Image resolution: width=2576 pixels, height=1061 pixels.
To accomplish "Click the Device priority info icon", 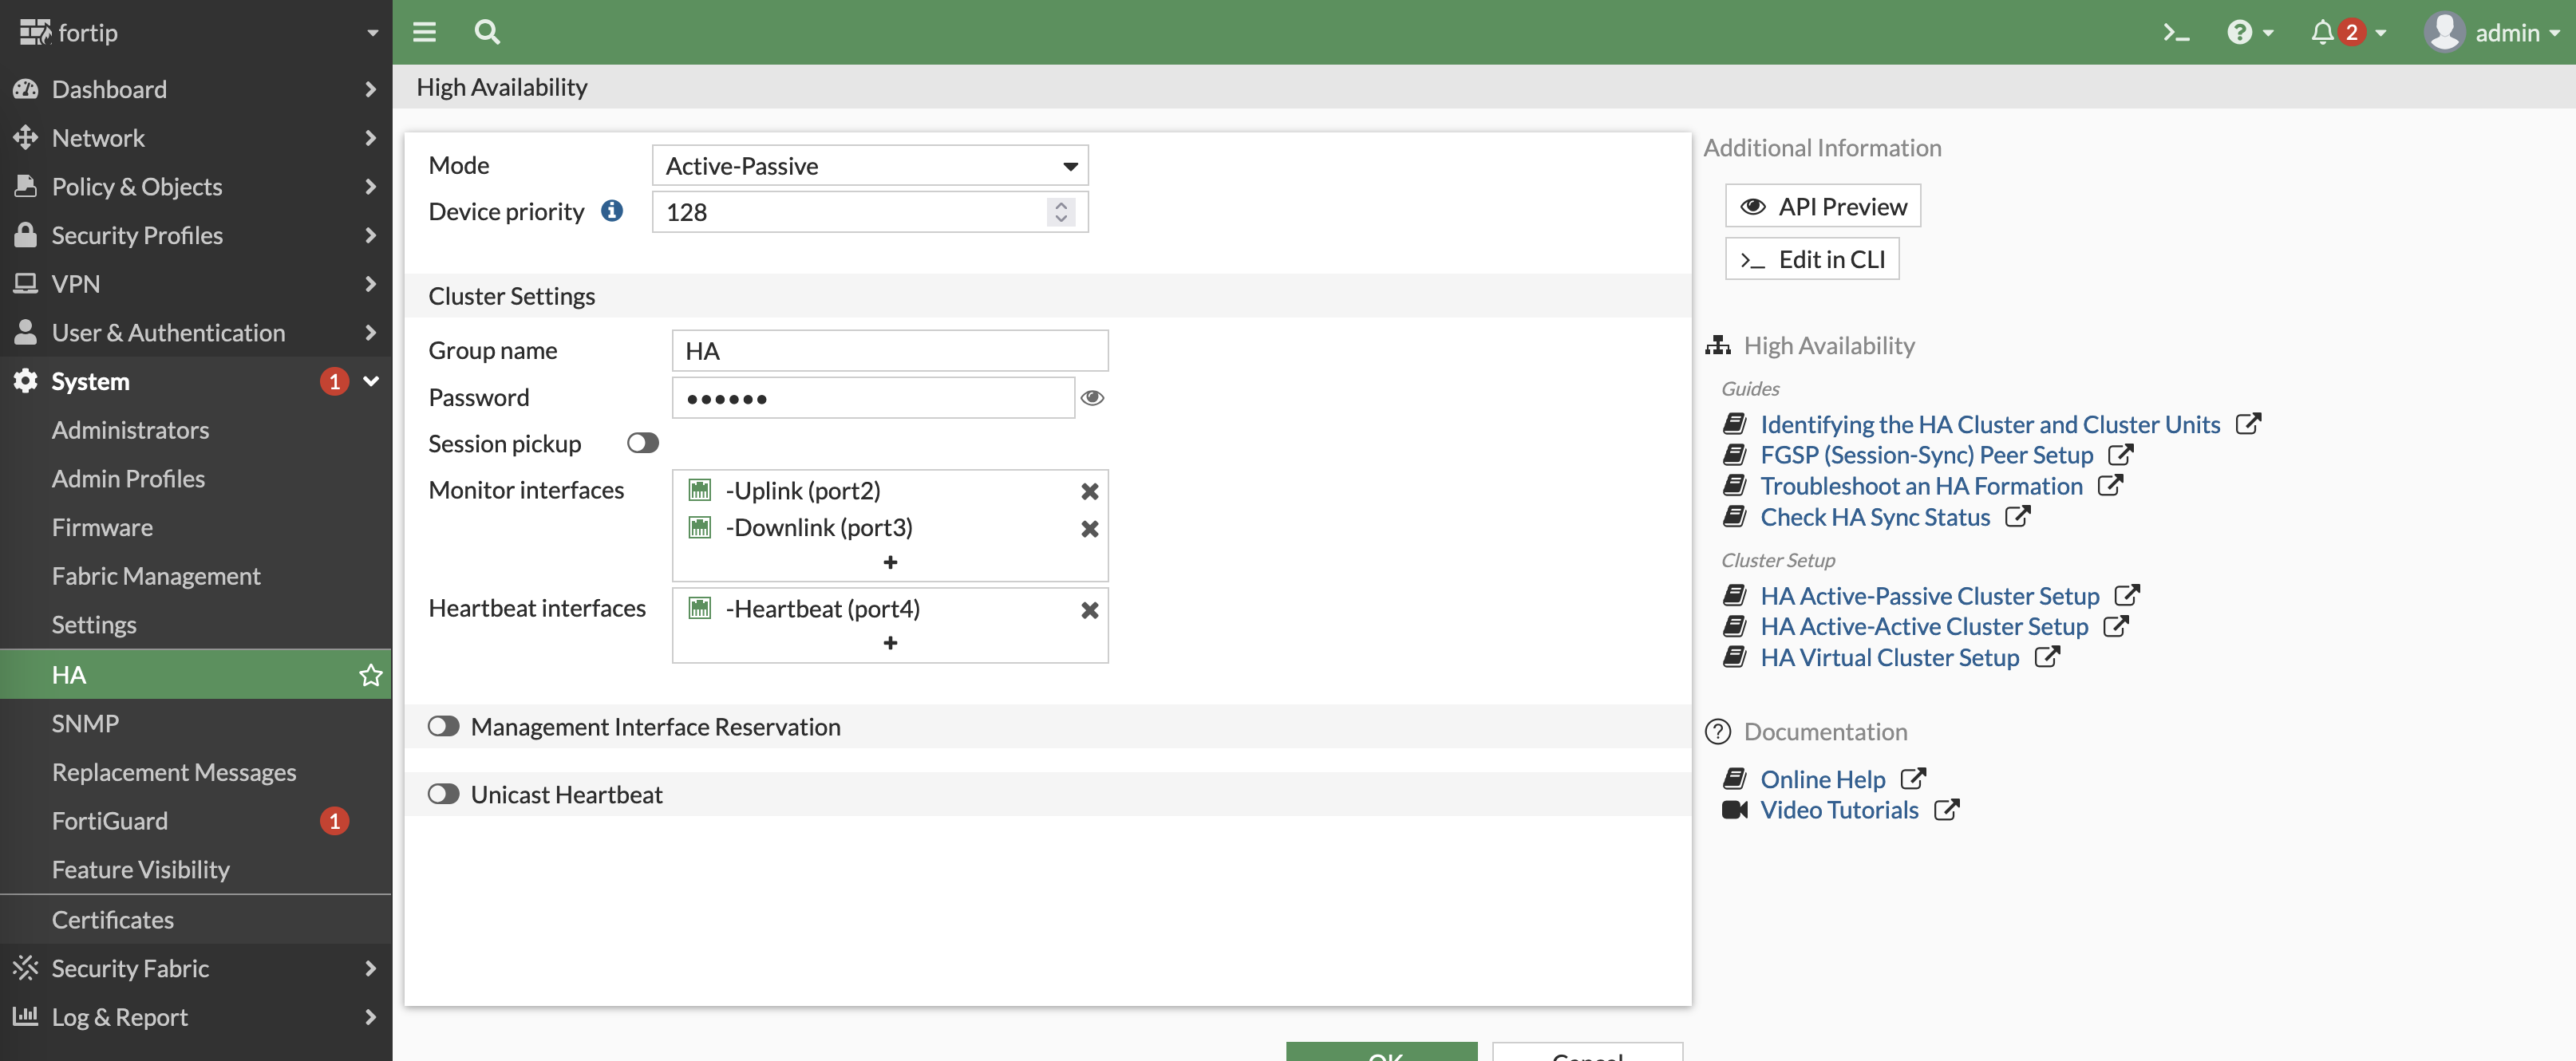I will 612,211.
